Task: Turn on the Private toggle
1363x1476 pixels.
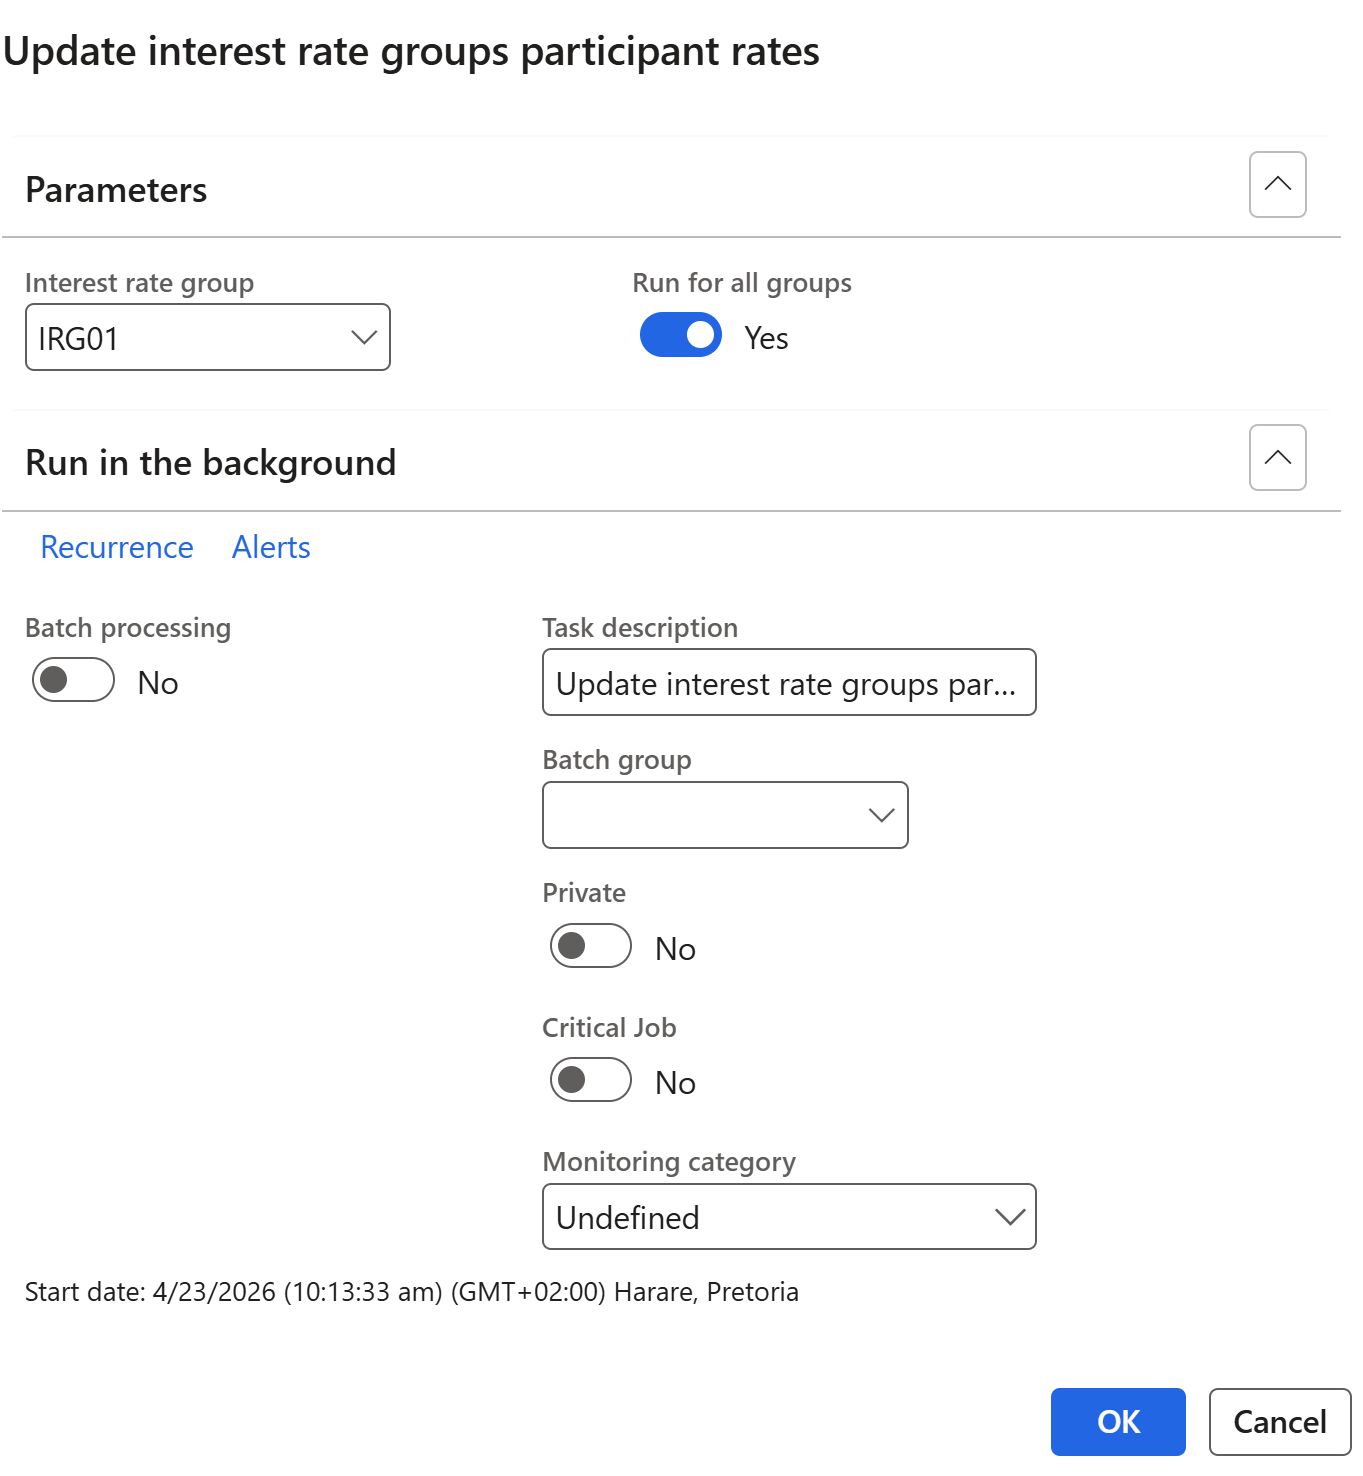Action: click(x=590, y=946)
